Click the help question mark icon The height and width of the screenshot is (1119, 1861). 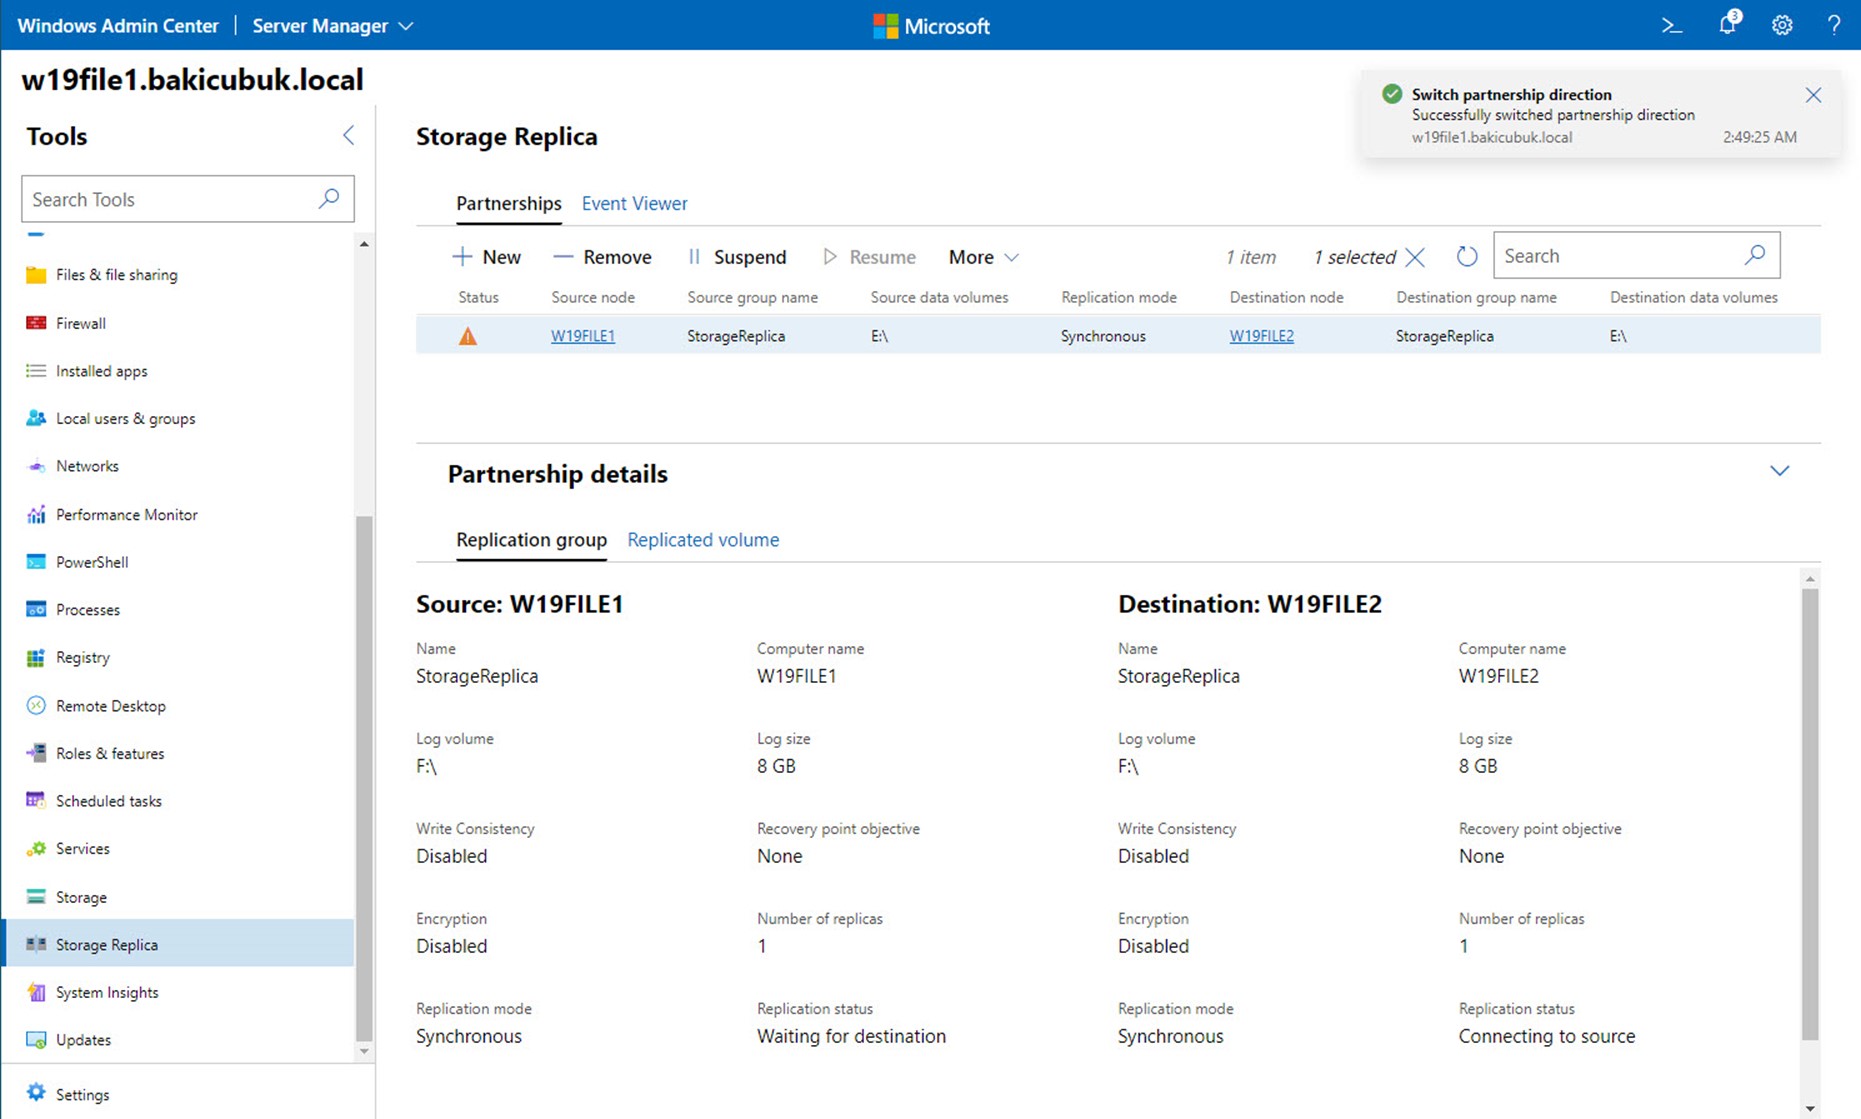(1833, 26)
